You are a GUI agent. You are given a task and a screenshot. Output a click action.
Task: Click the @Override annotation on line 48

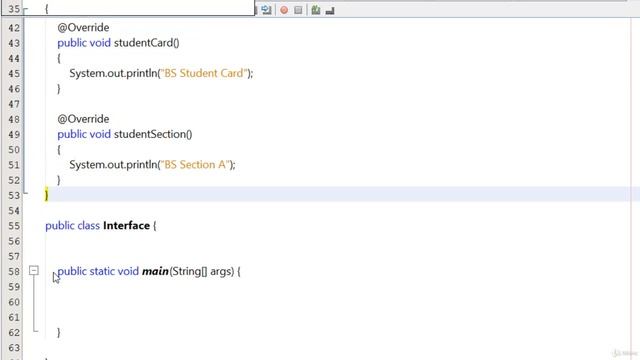83,119
